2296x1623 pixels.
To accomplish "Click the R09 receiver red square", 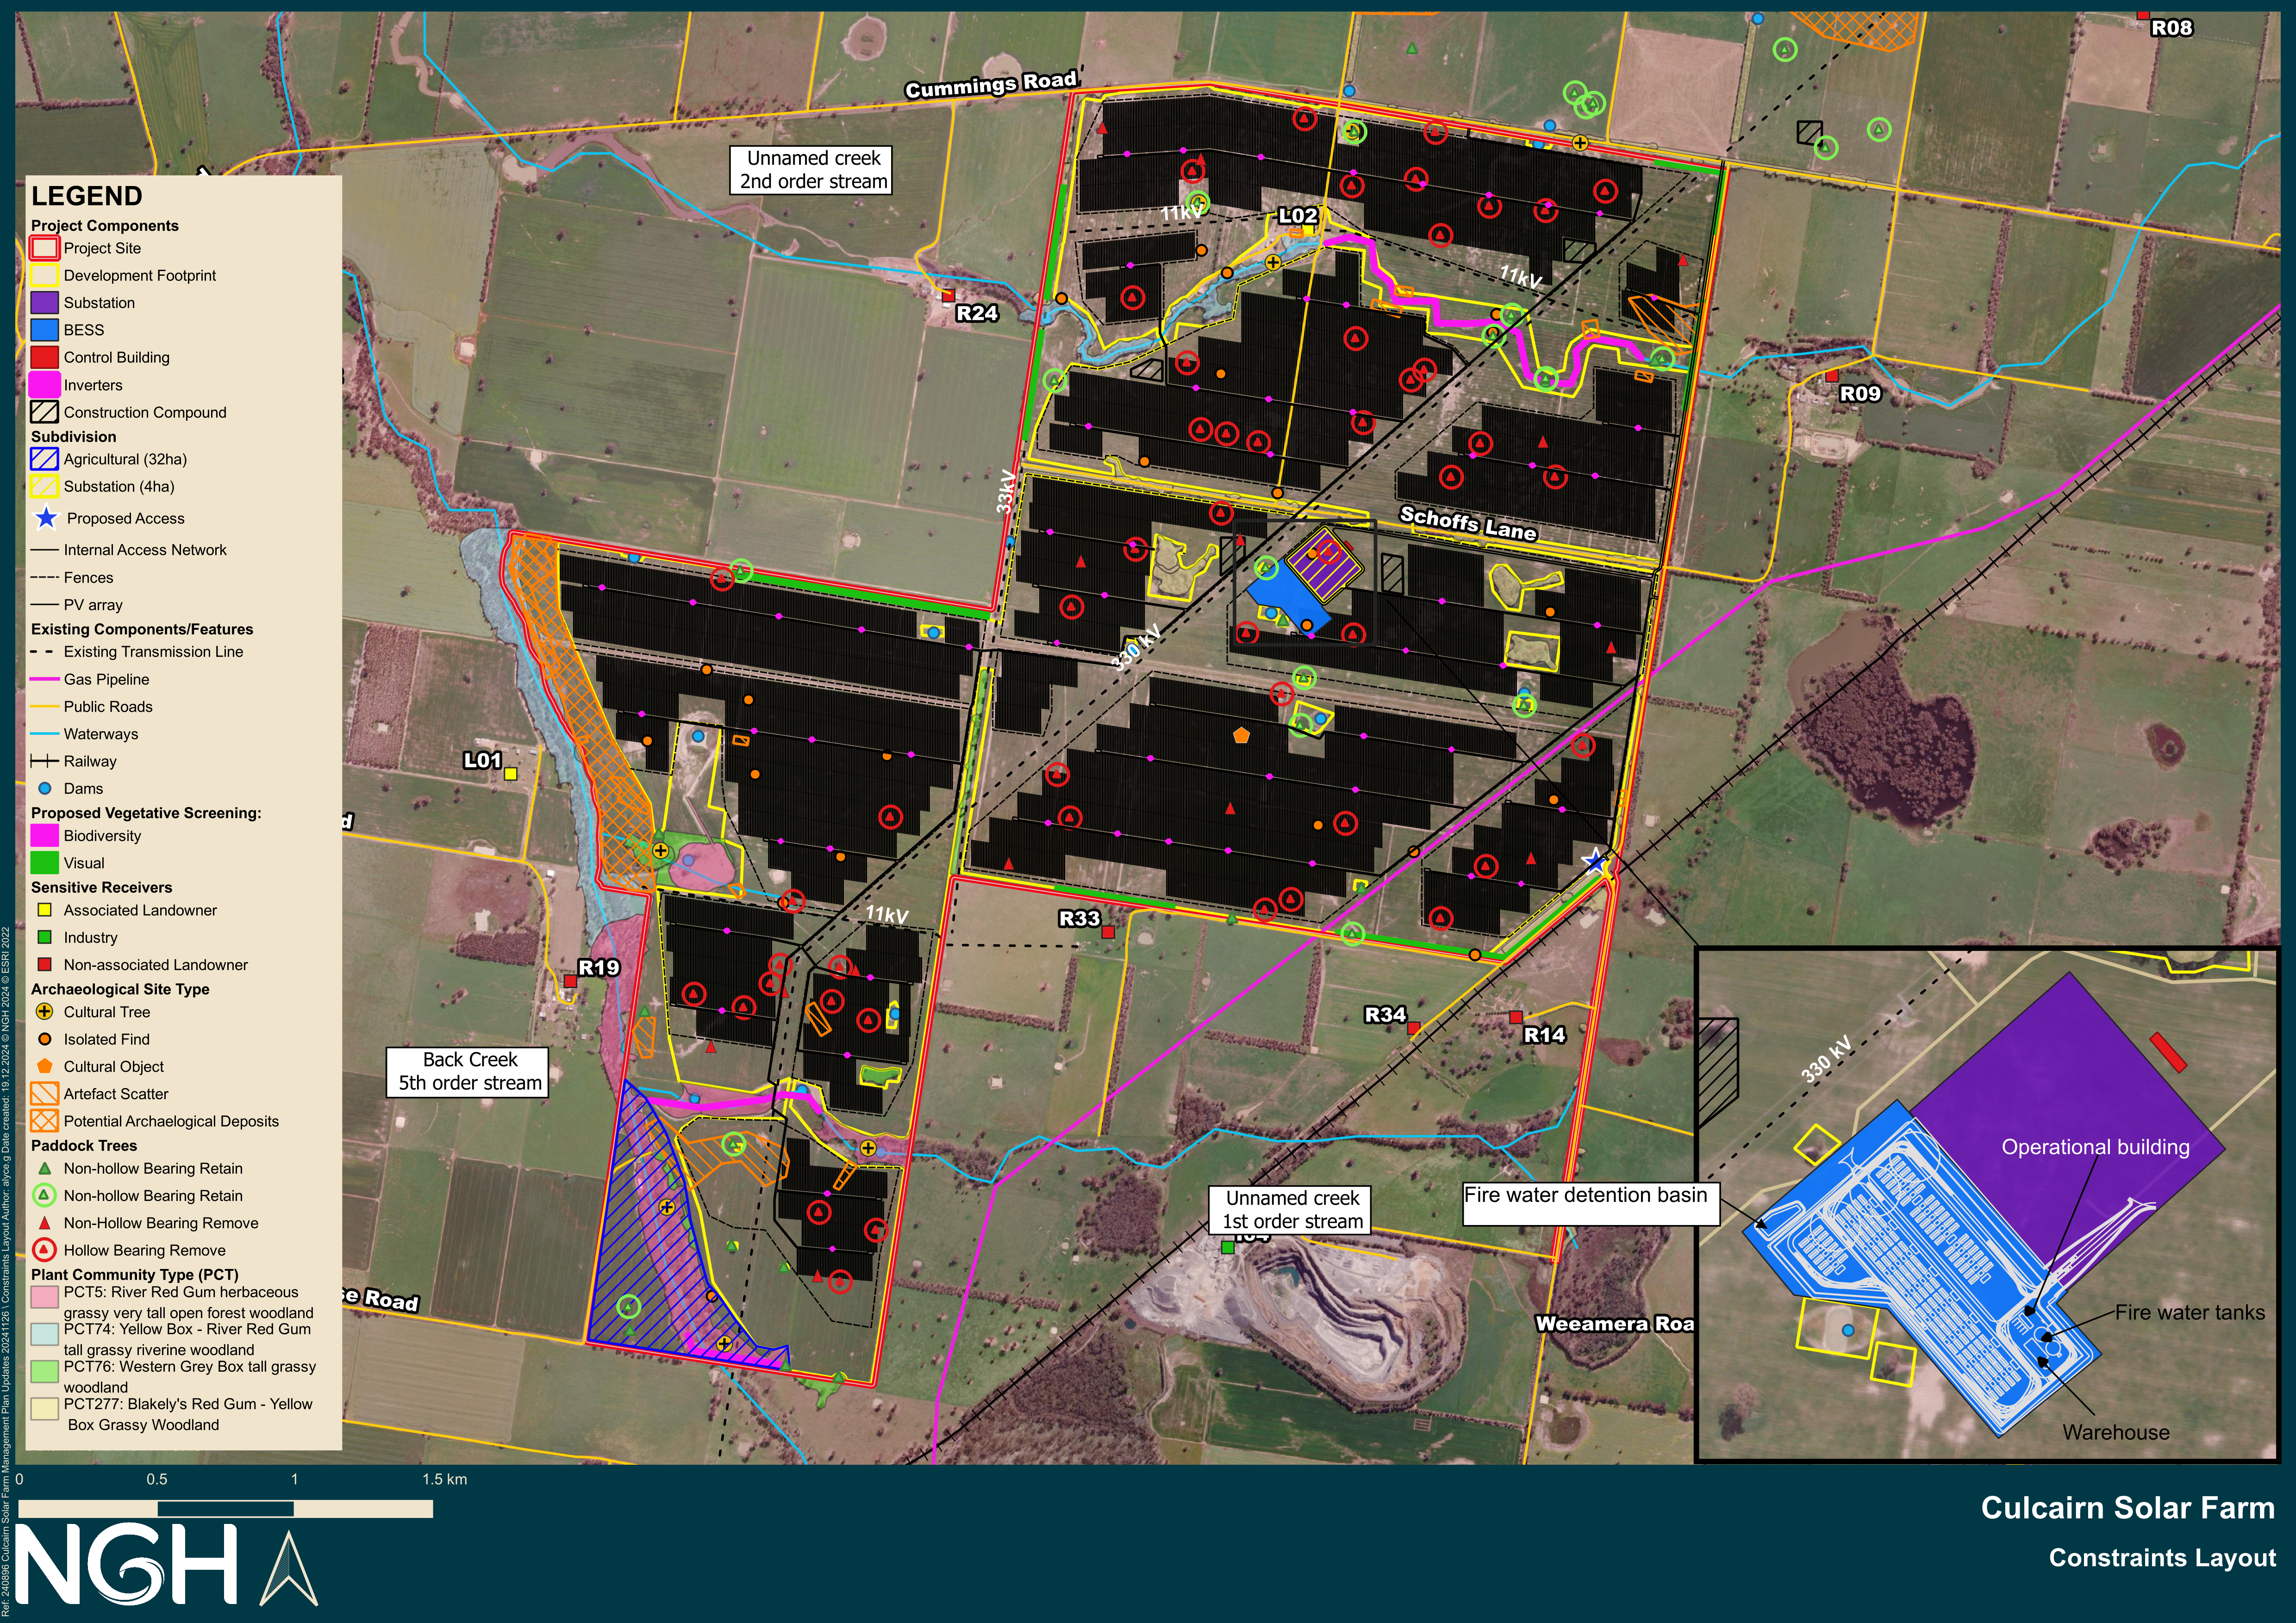I will (1832, 376).
